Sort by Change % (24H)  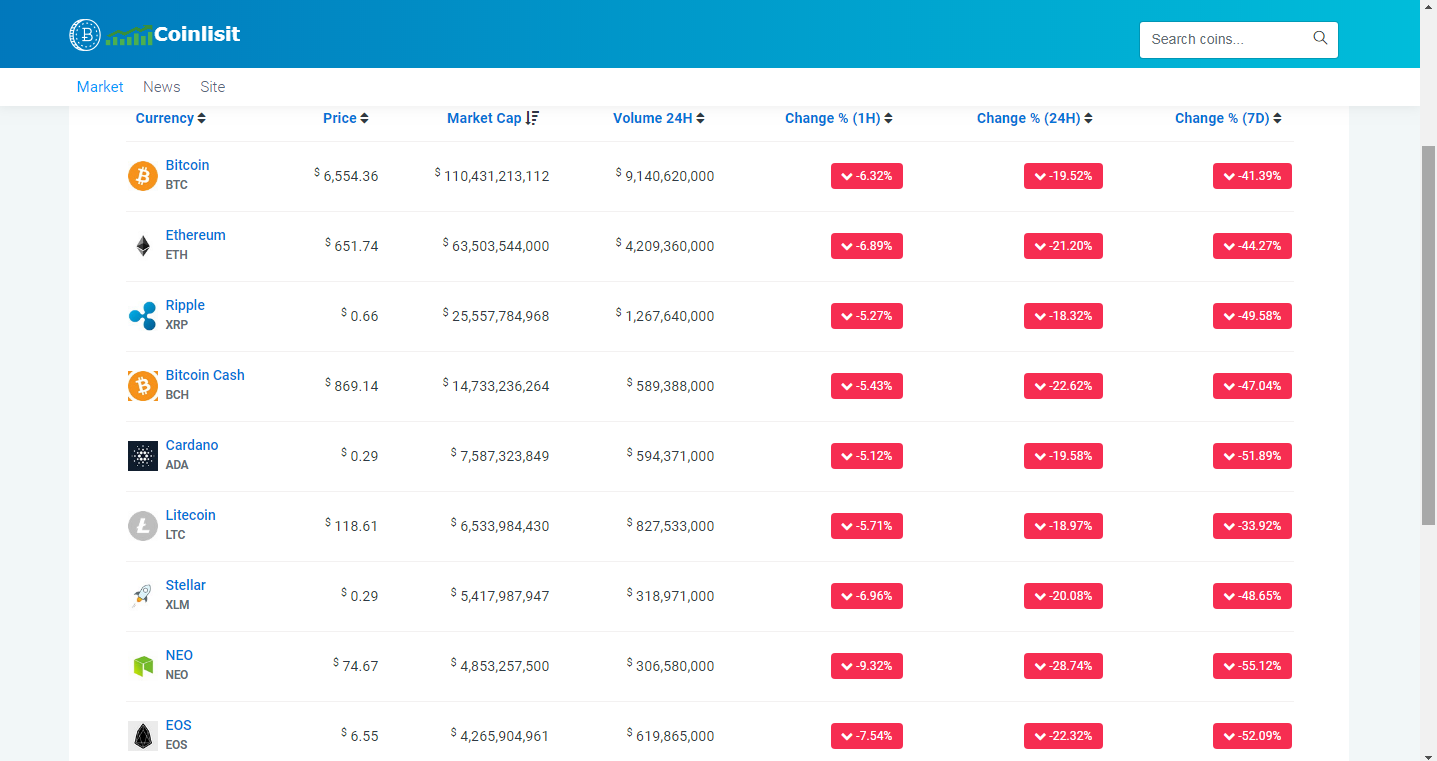click(1035, 118)
